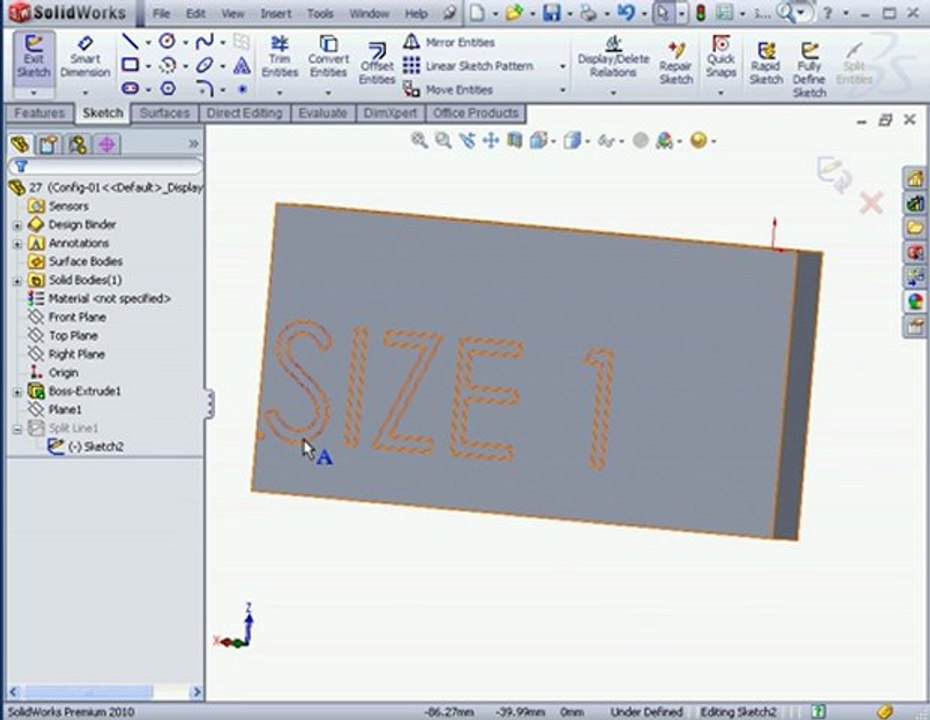
Task: Select the Spline sketch tool
Action: pos(205,42)
